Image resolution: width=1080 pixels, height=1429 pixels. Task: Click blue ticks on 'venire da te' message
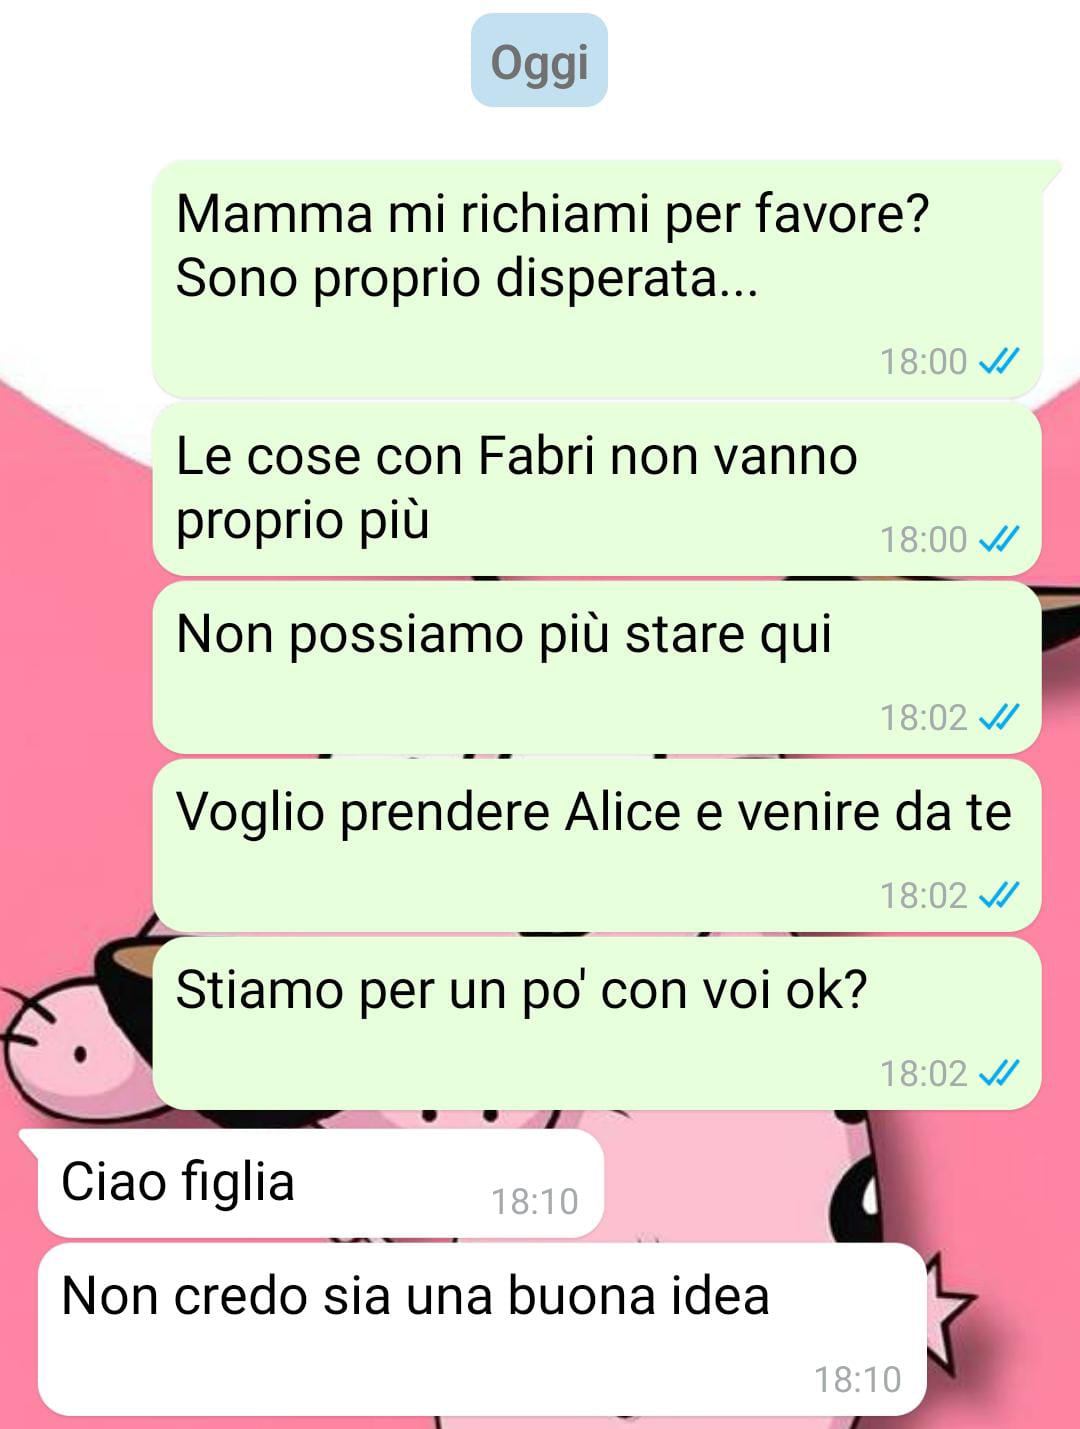click(999, 895)
